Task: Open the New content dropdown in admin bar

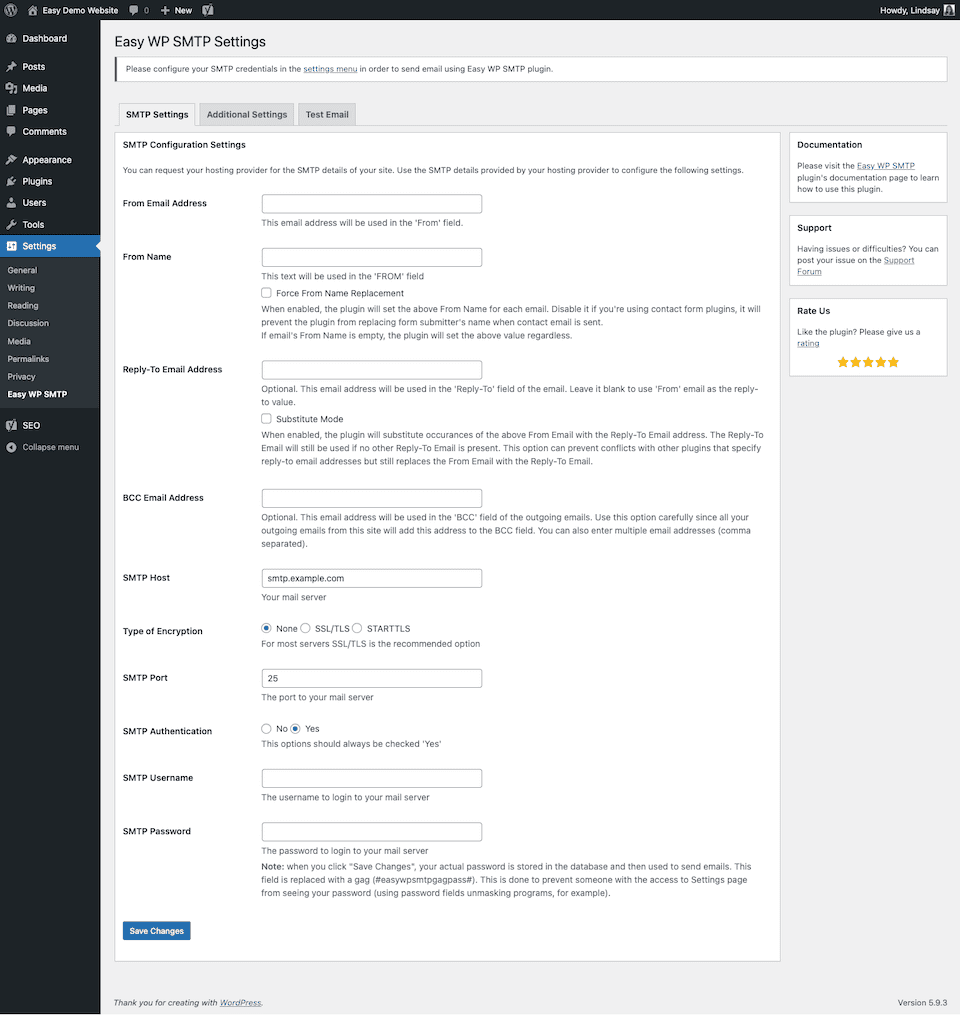Action: [x=176, y=10]
